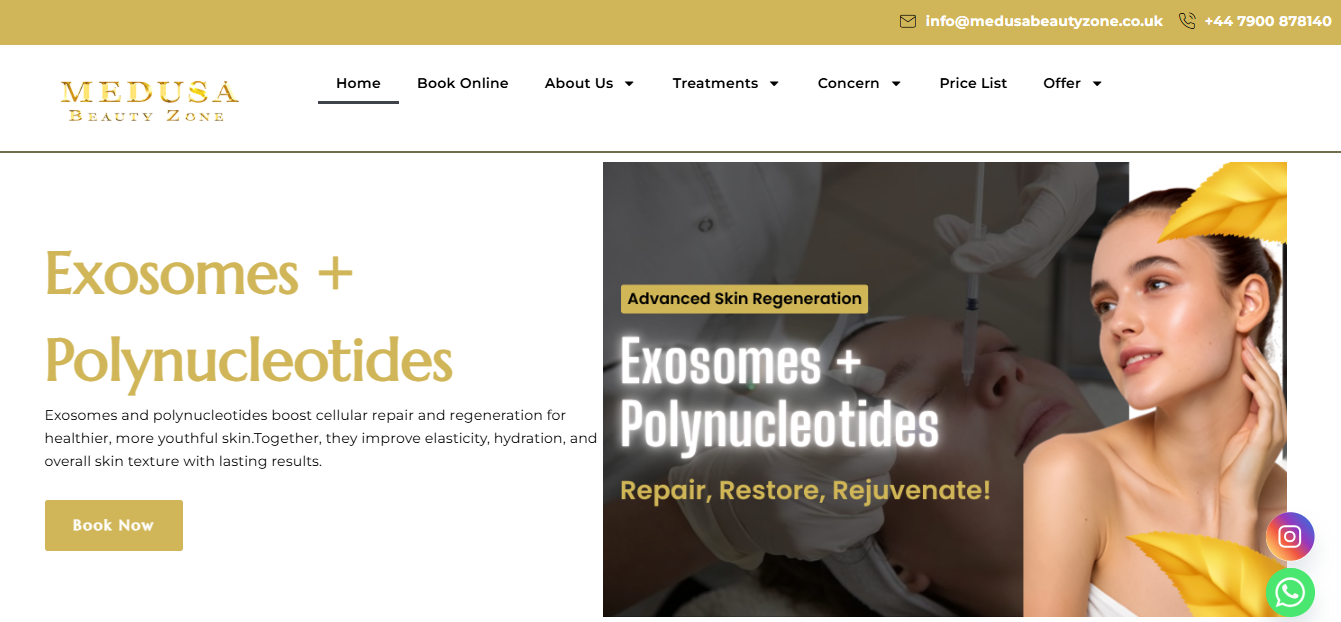Click the Exosomes + Polynucleotides banner image

(945, 389)
